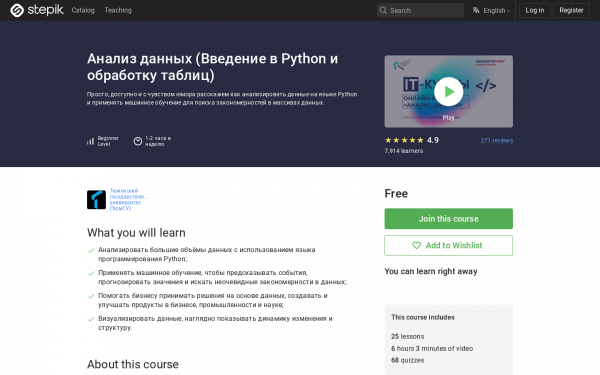Click the 6 hours 3 minutes of video entry
The image size is (600, 375).
click(432, 348)
